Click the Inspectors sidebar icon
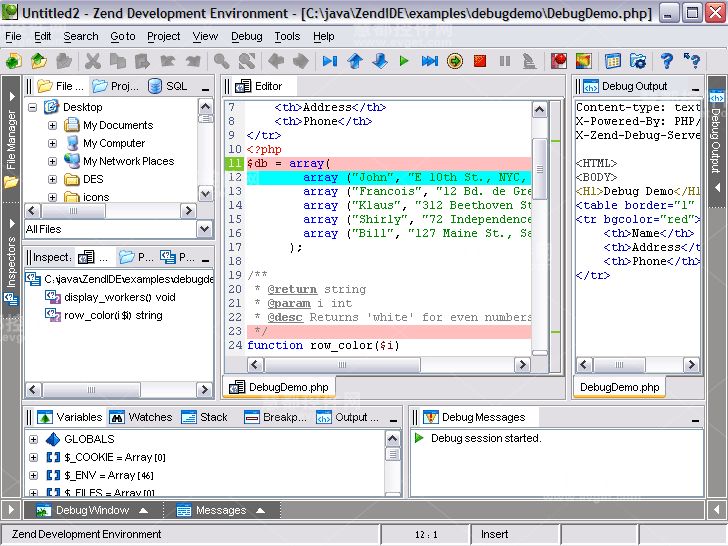The height and width of the screenshot is (546, 728). tap(11, 299)
